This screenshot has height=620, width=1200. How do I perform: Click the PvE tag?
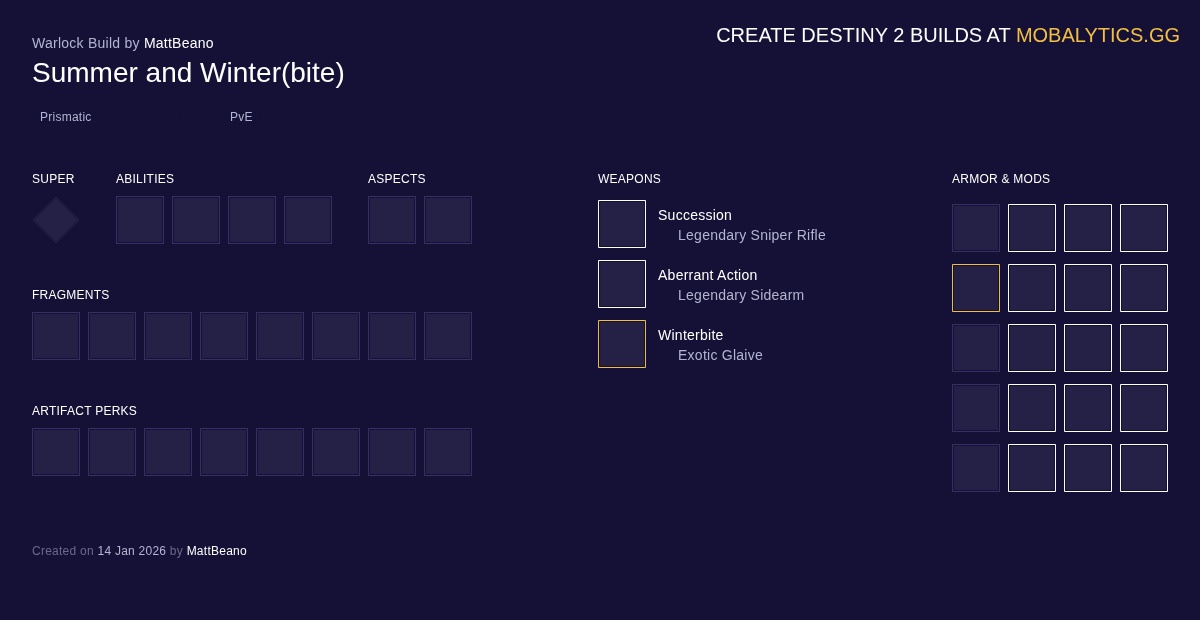click(x=241, y=117)
